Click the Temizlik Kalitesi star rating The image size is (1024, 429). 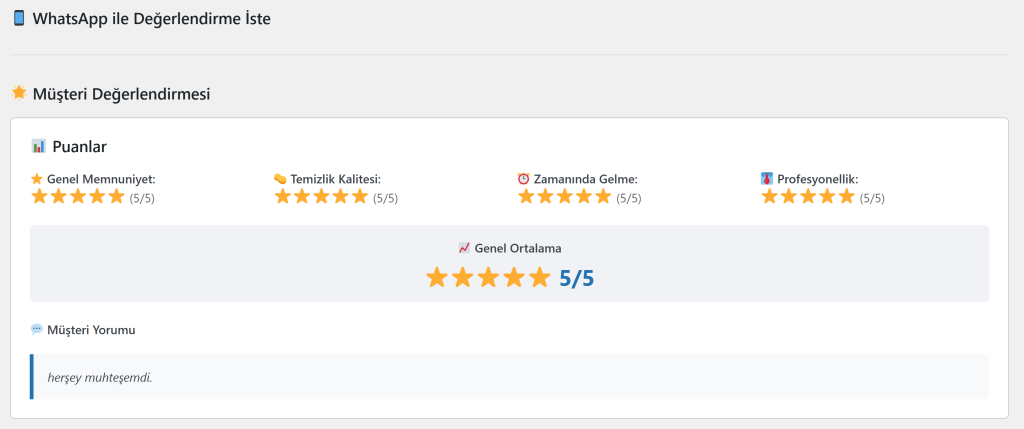pyautogui.click(x=321, y=197)
